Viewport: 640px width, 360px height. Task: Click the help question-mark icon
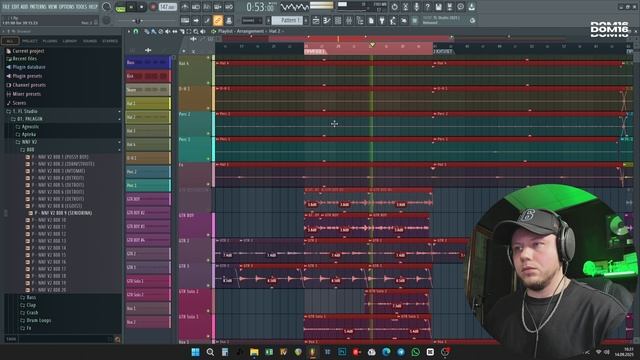427,7
